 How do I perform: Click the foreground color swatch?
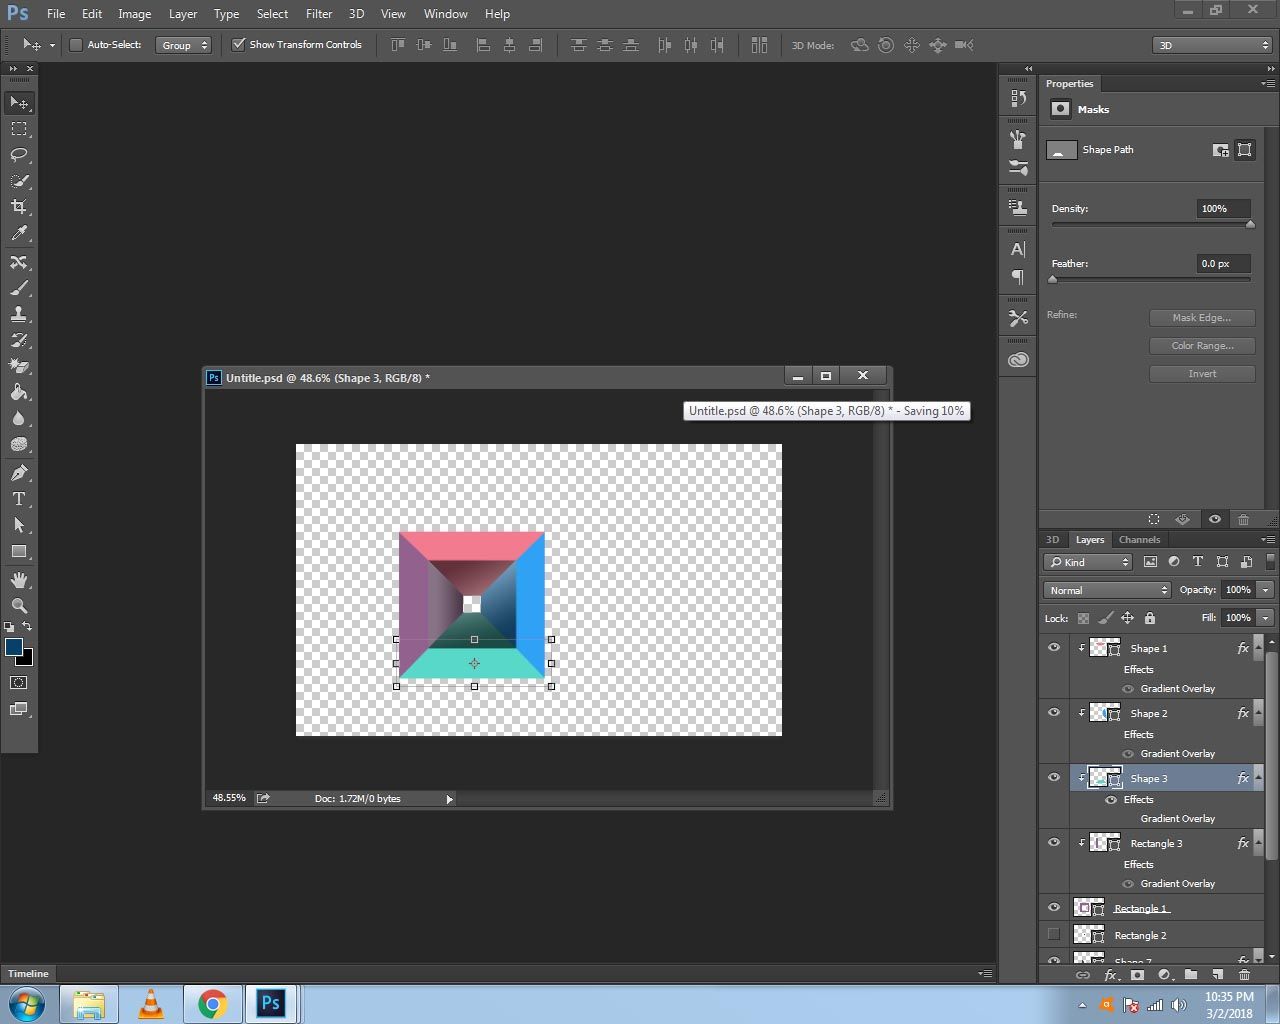click(x=14, y=647)
